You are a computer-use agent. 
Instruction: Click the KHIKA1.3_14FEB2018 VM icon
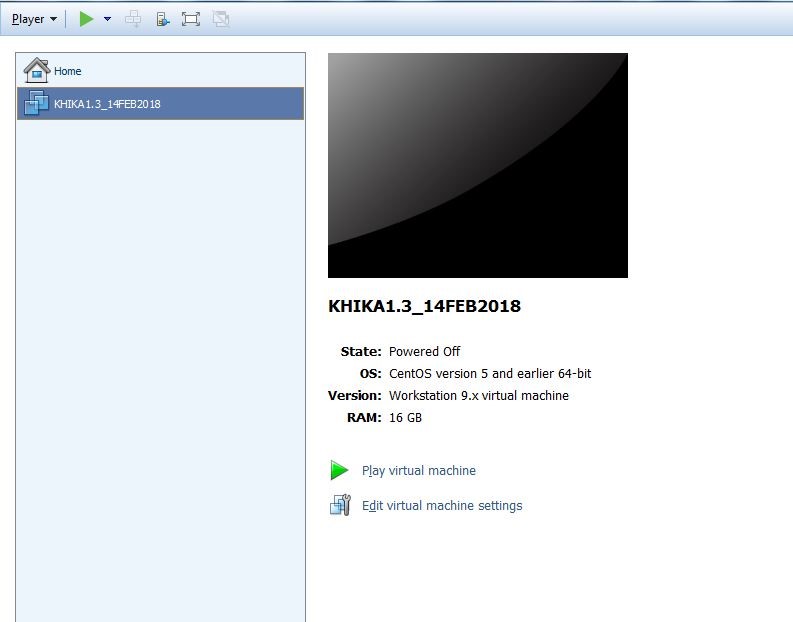point(36,103)
